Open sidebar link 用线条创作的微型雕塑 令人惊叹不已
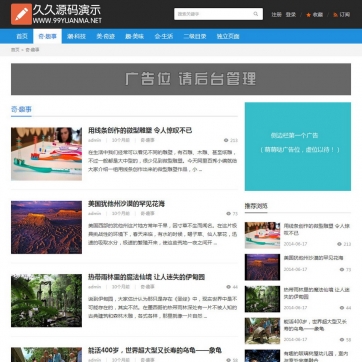The image size is (362, 362). 316,229
